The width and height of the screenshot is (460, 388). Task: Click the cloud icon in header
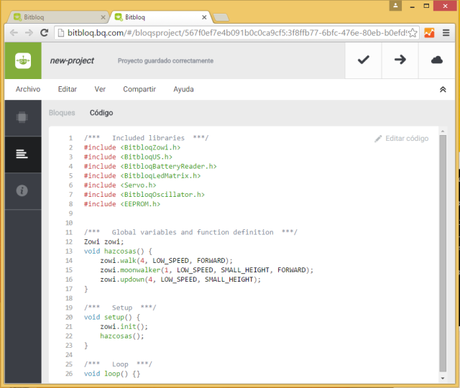point(437,60)
